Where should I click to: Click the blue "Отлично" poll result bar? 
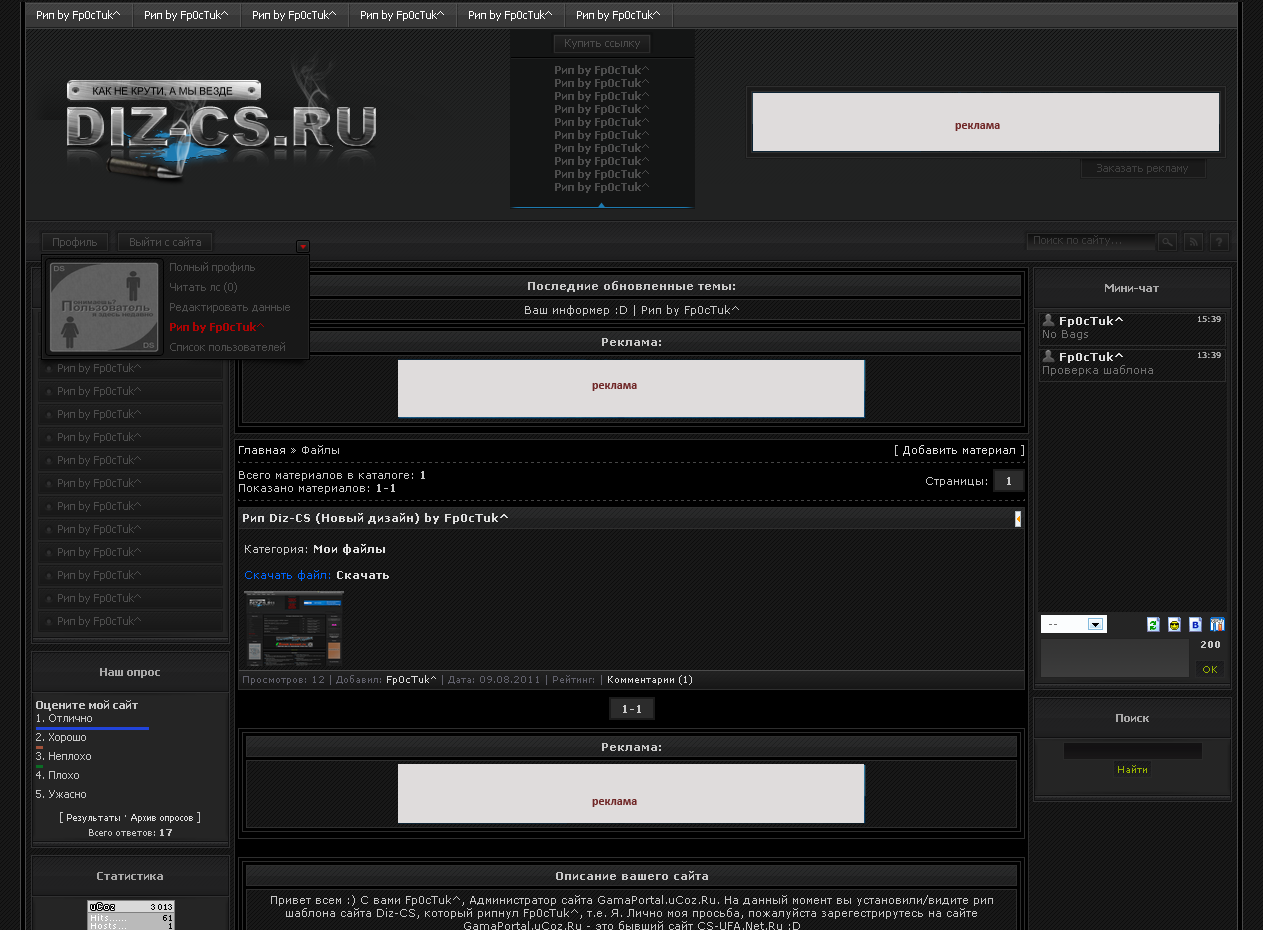tap(92, 728)
